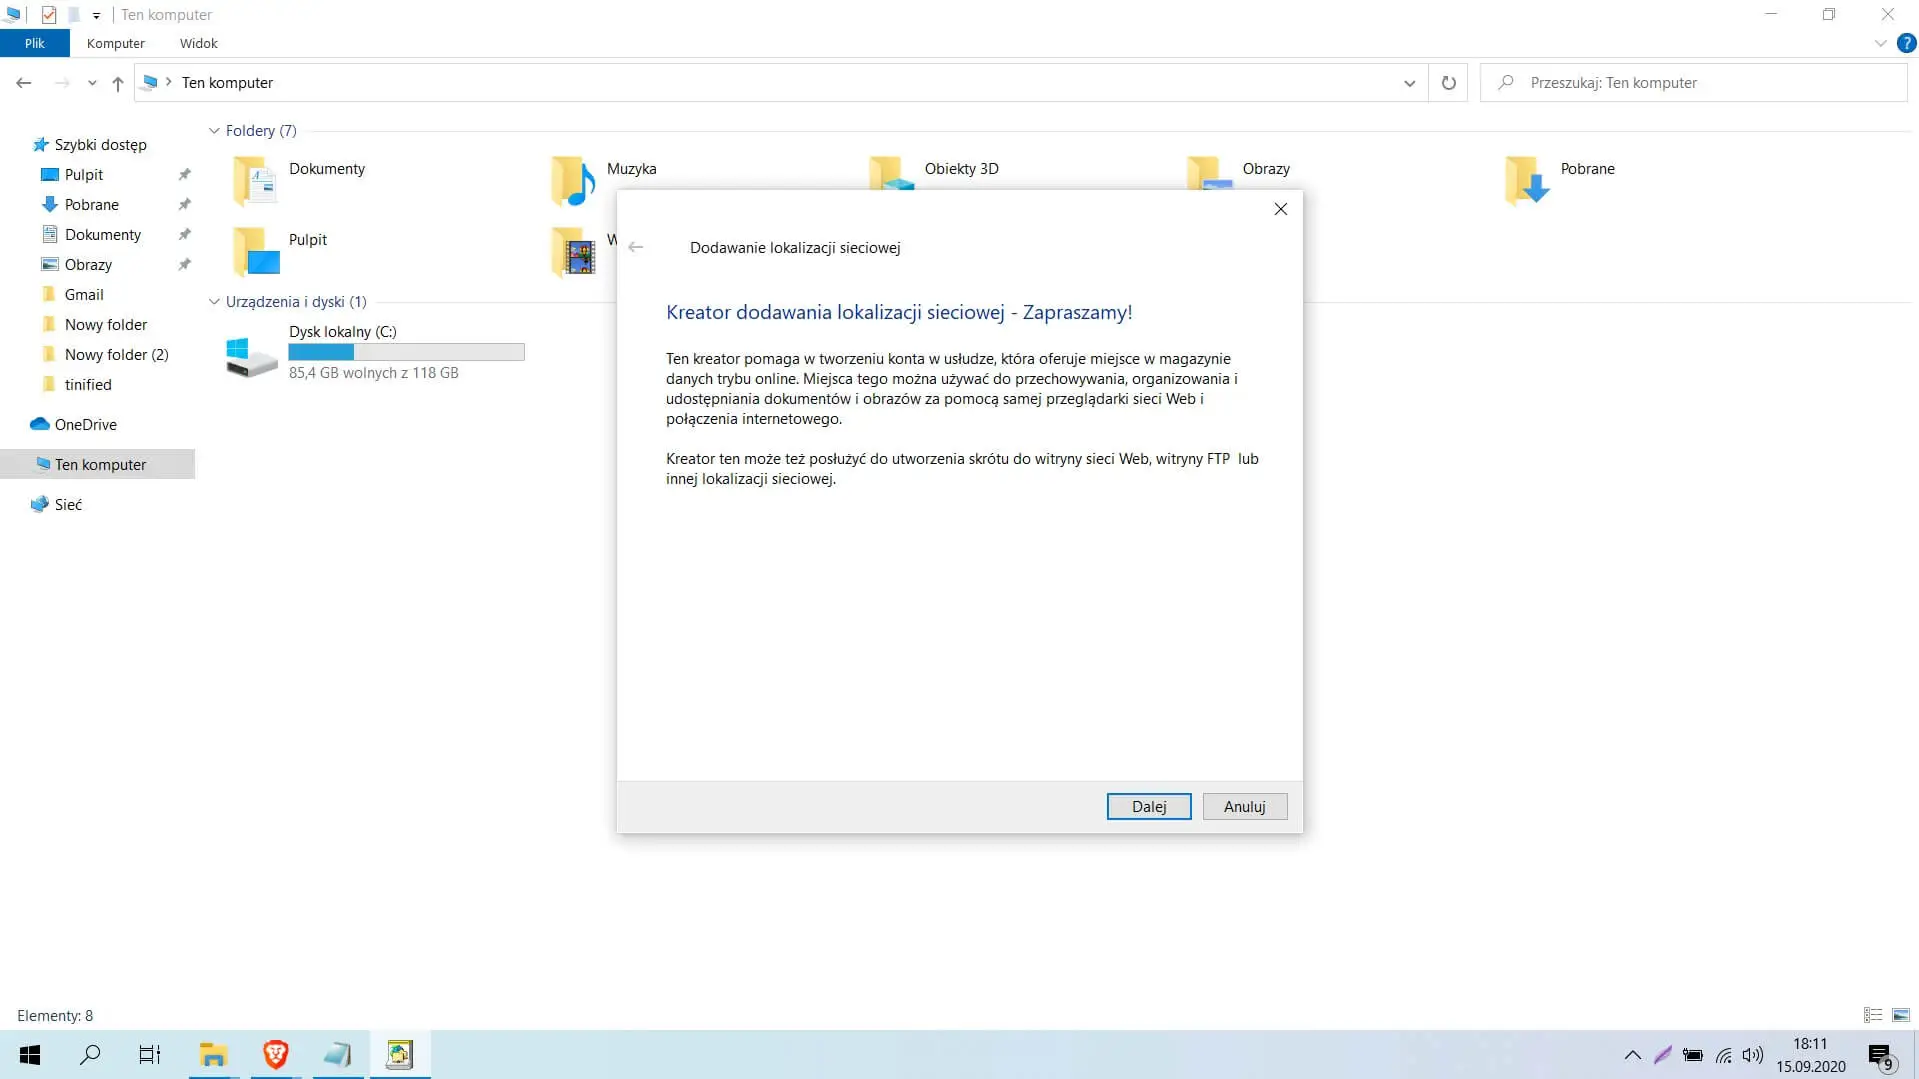Collapse the Urządzenia i dyski group

[x=214, y=302]
